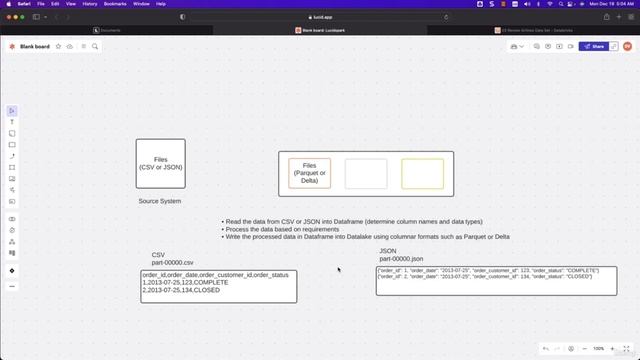Start video call camera icon
Image resolution: width=640 pixels, height=360 pixels.
coord(571,47)
